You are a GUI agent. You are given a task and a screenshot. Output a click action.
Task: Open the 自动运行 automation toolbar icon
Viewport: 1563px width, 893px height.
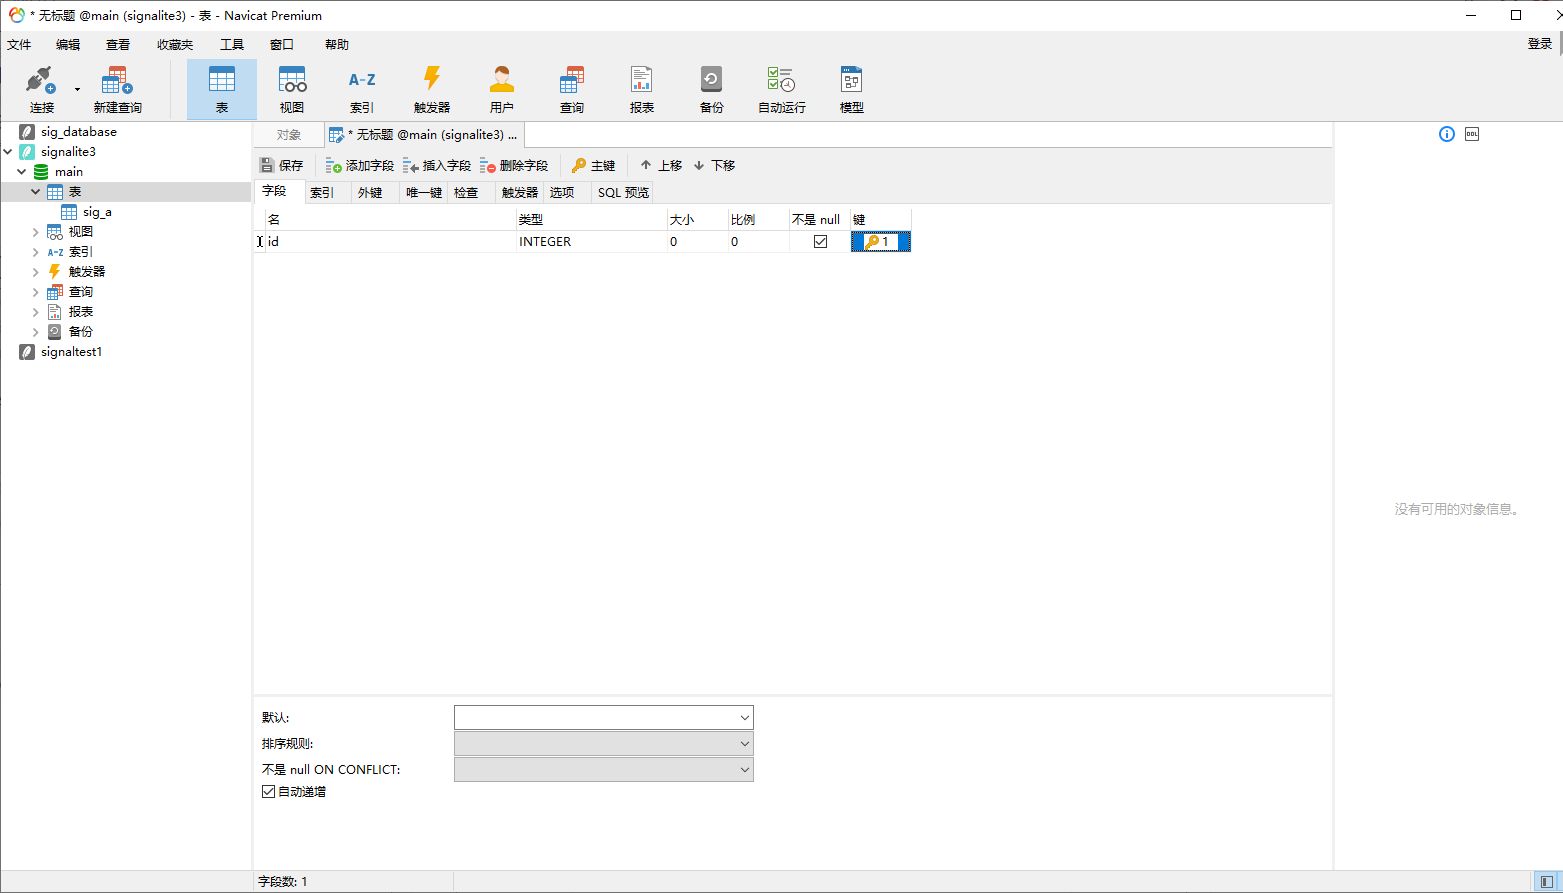pos(782,89)
